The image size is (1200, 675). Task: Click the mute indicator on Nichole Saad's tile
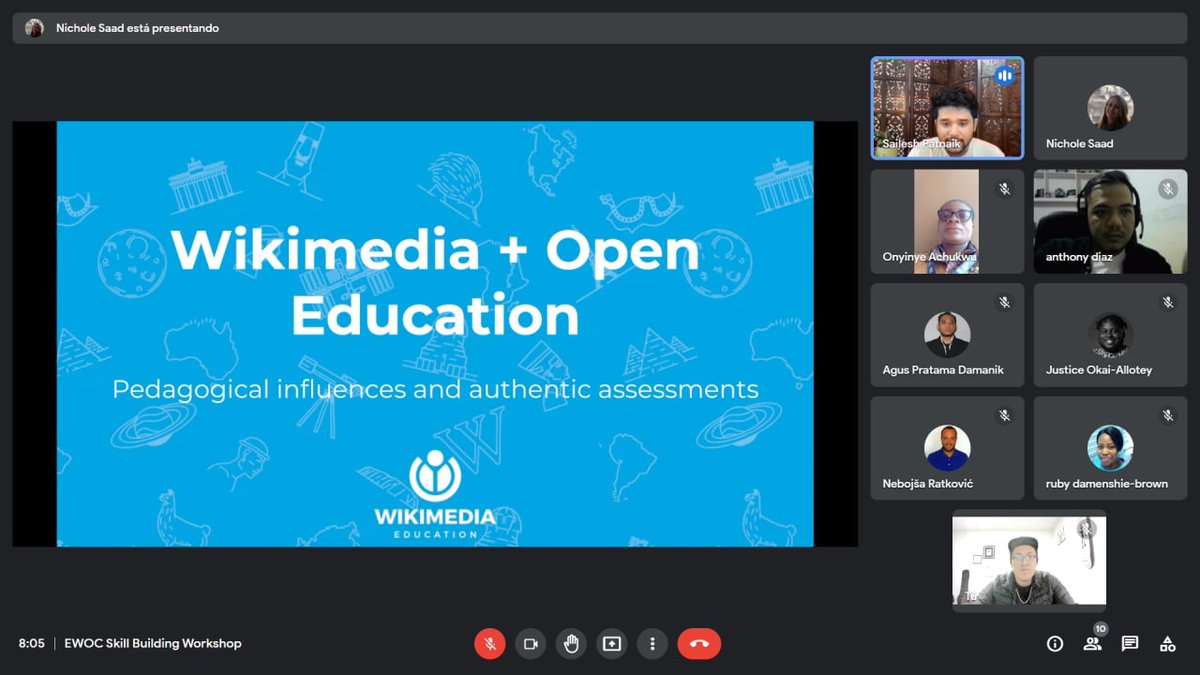click(x=1167, y=75)
